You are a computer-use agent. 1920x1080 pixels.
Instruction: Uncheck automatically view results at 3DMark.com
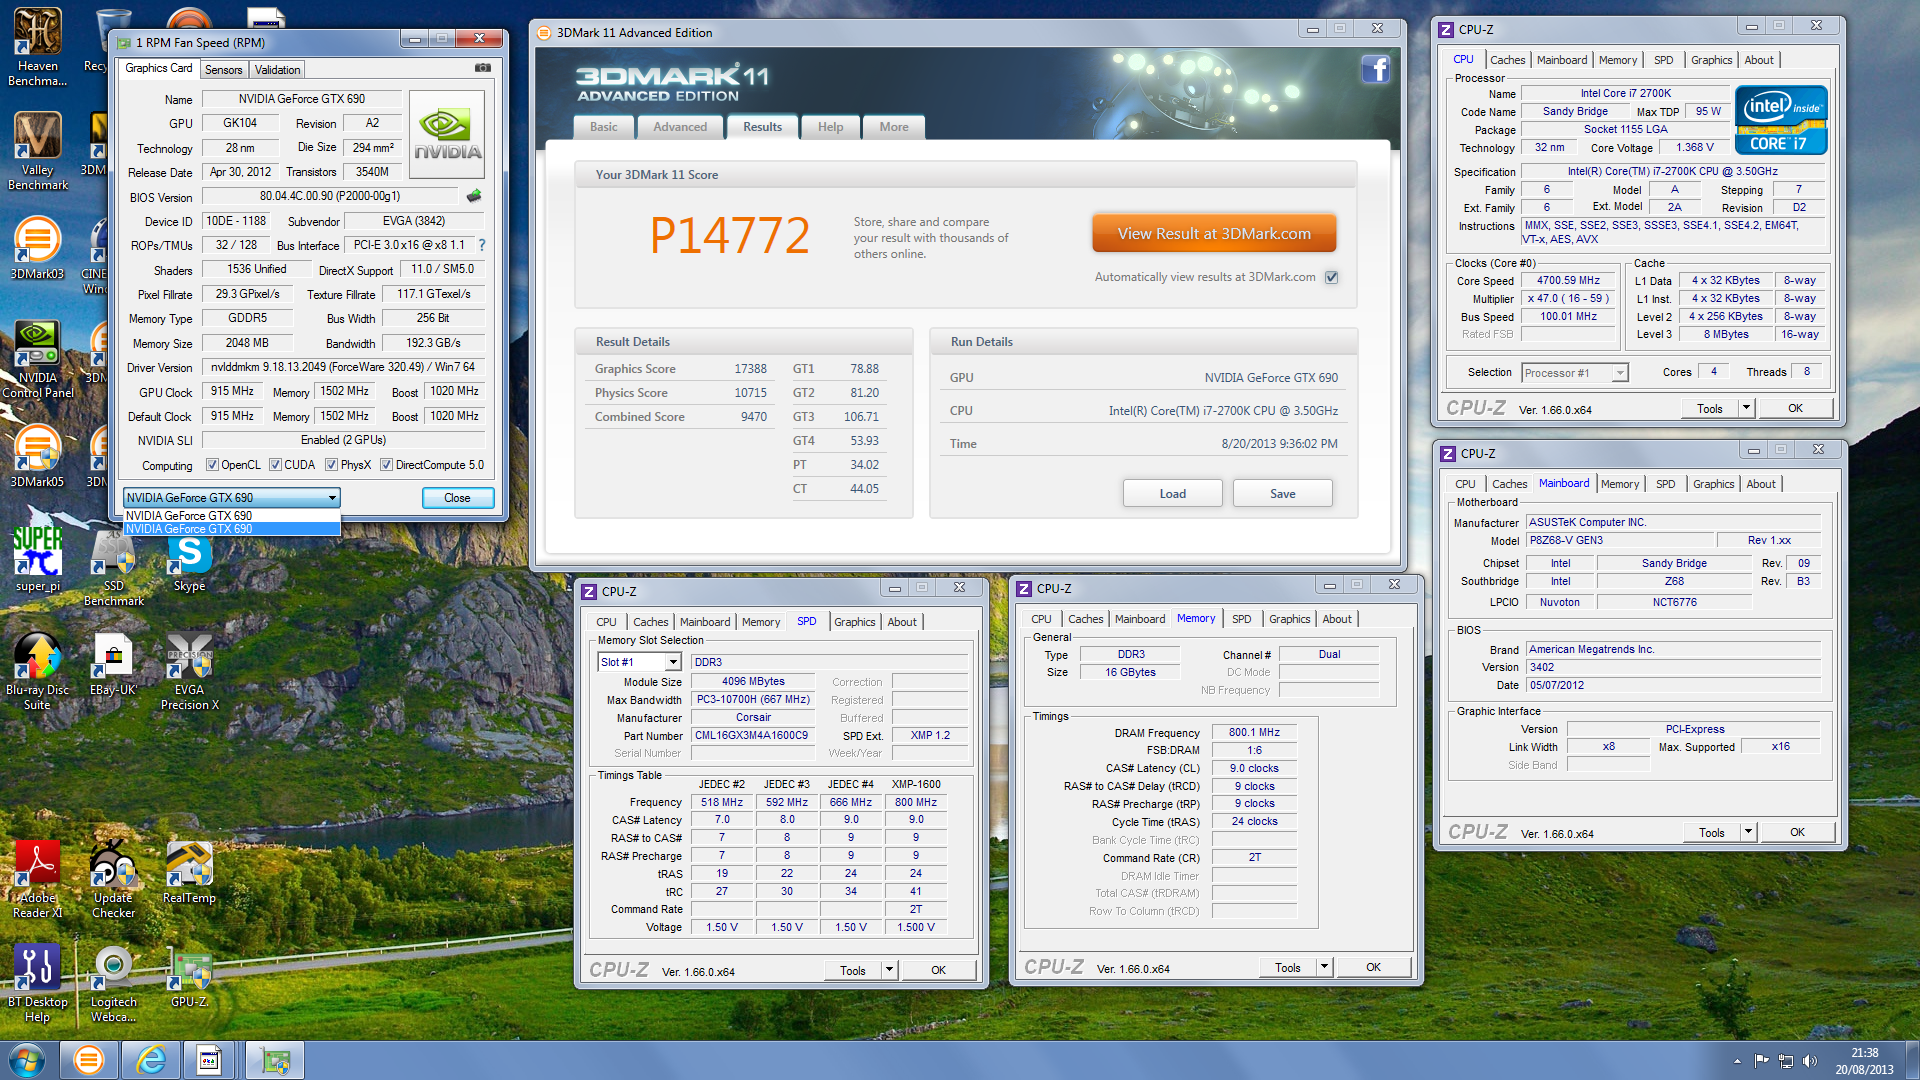coord(1331,278)
